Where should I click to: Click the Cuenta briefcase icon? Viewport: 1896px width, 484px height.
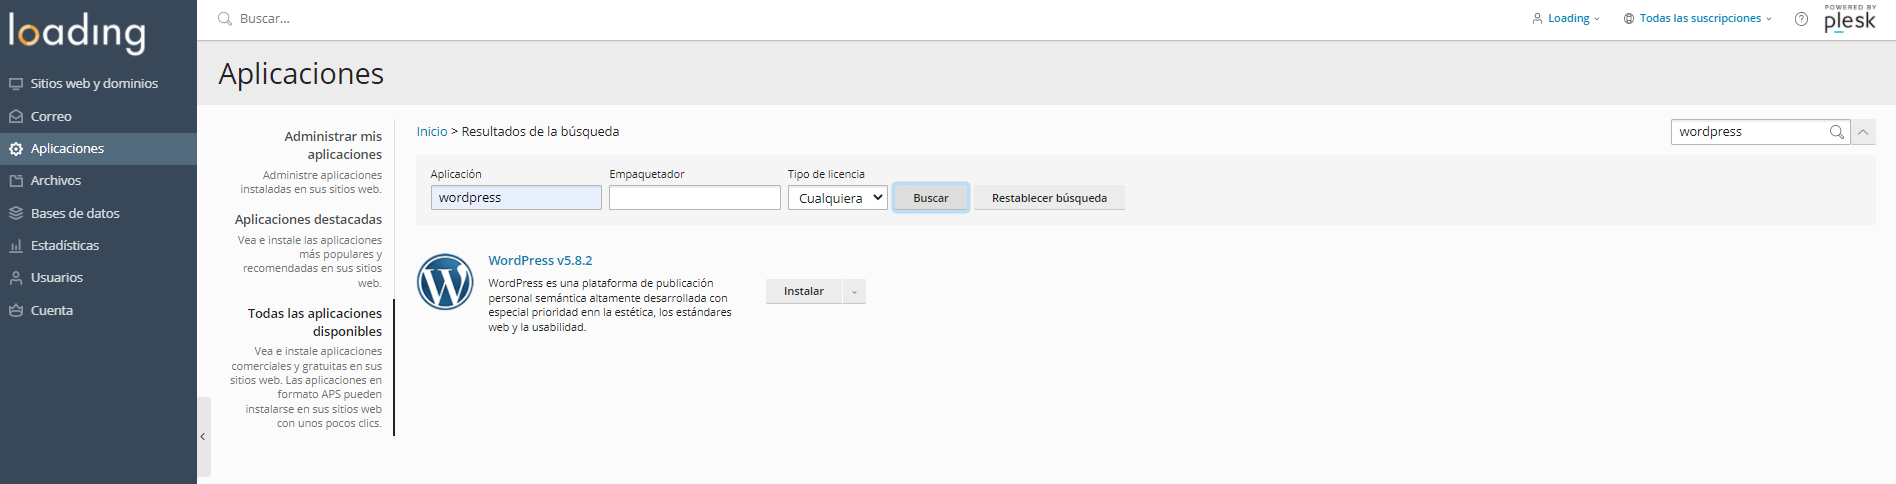pyautogui.click(x=16, y=311)
